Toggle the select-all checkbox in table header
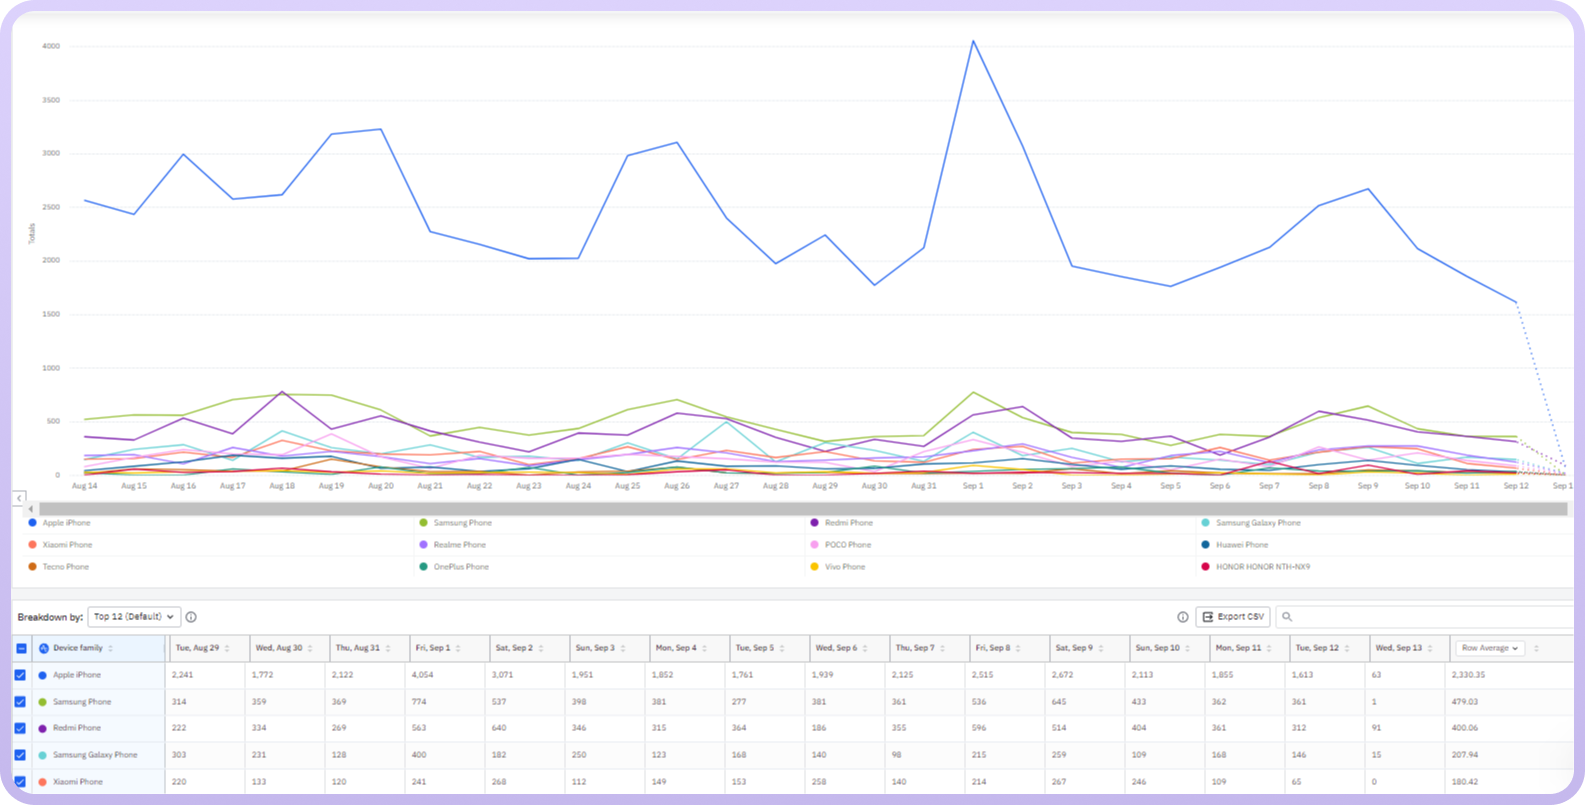Image resolution: width=1585 pixels, height=805 pixels. 21,648
